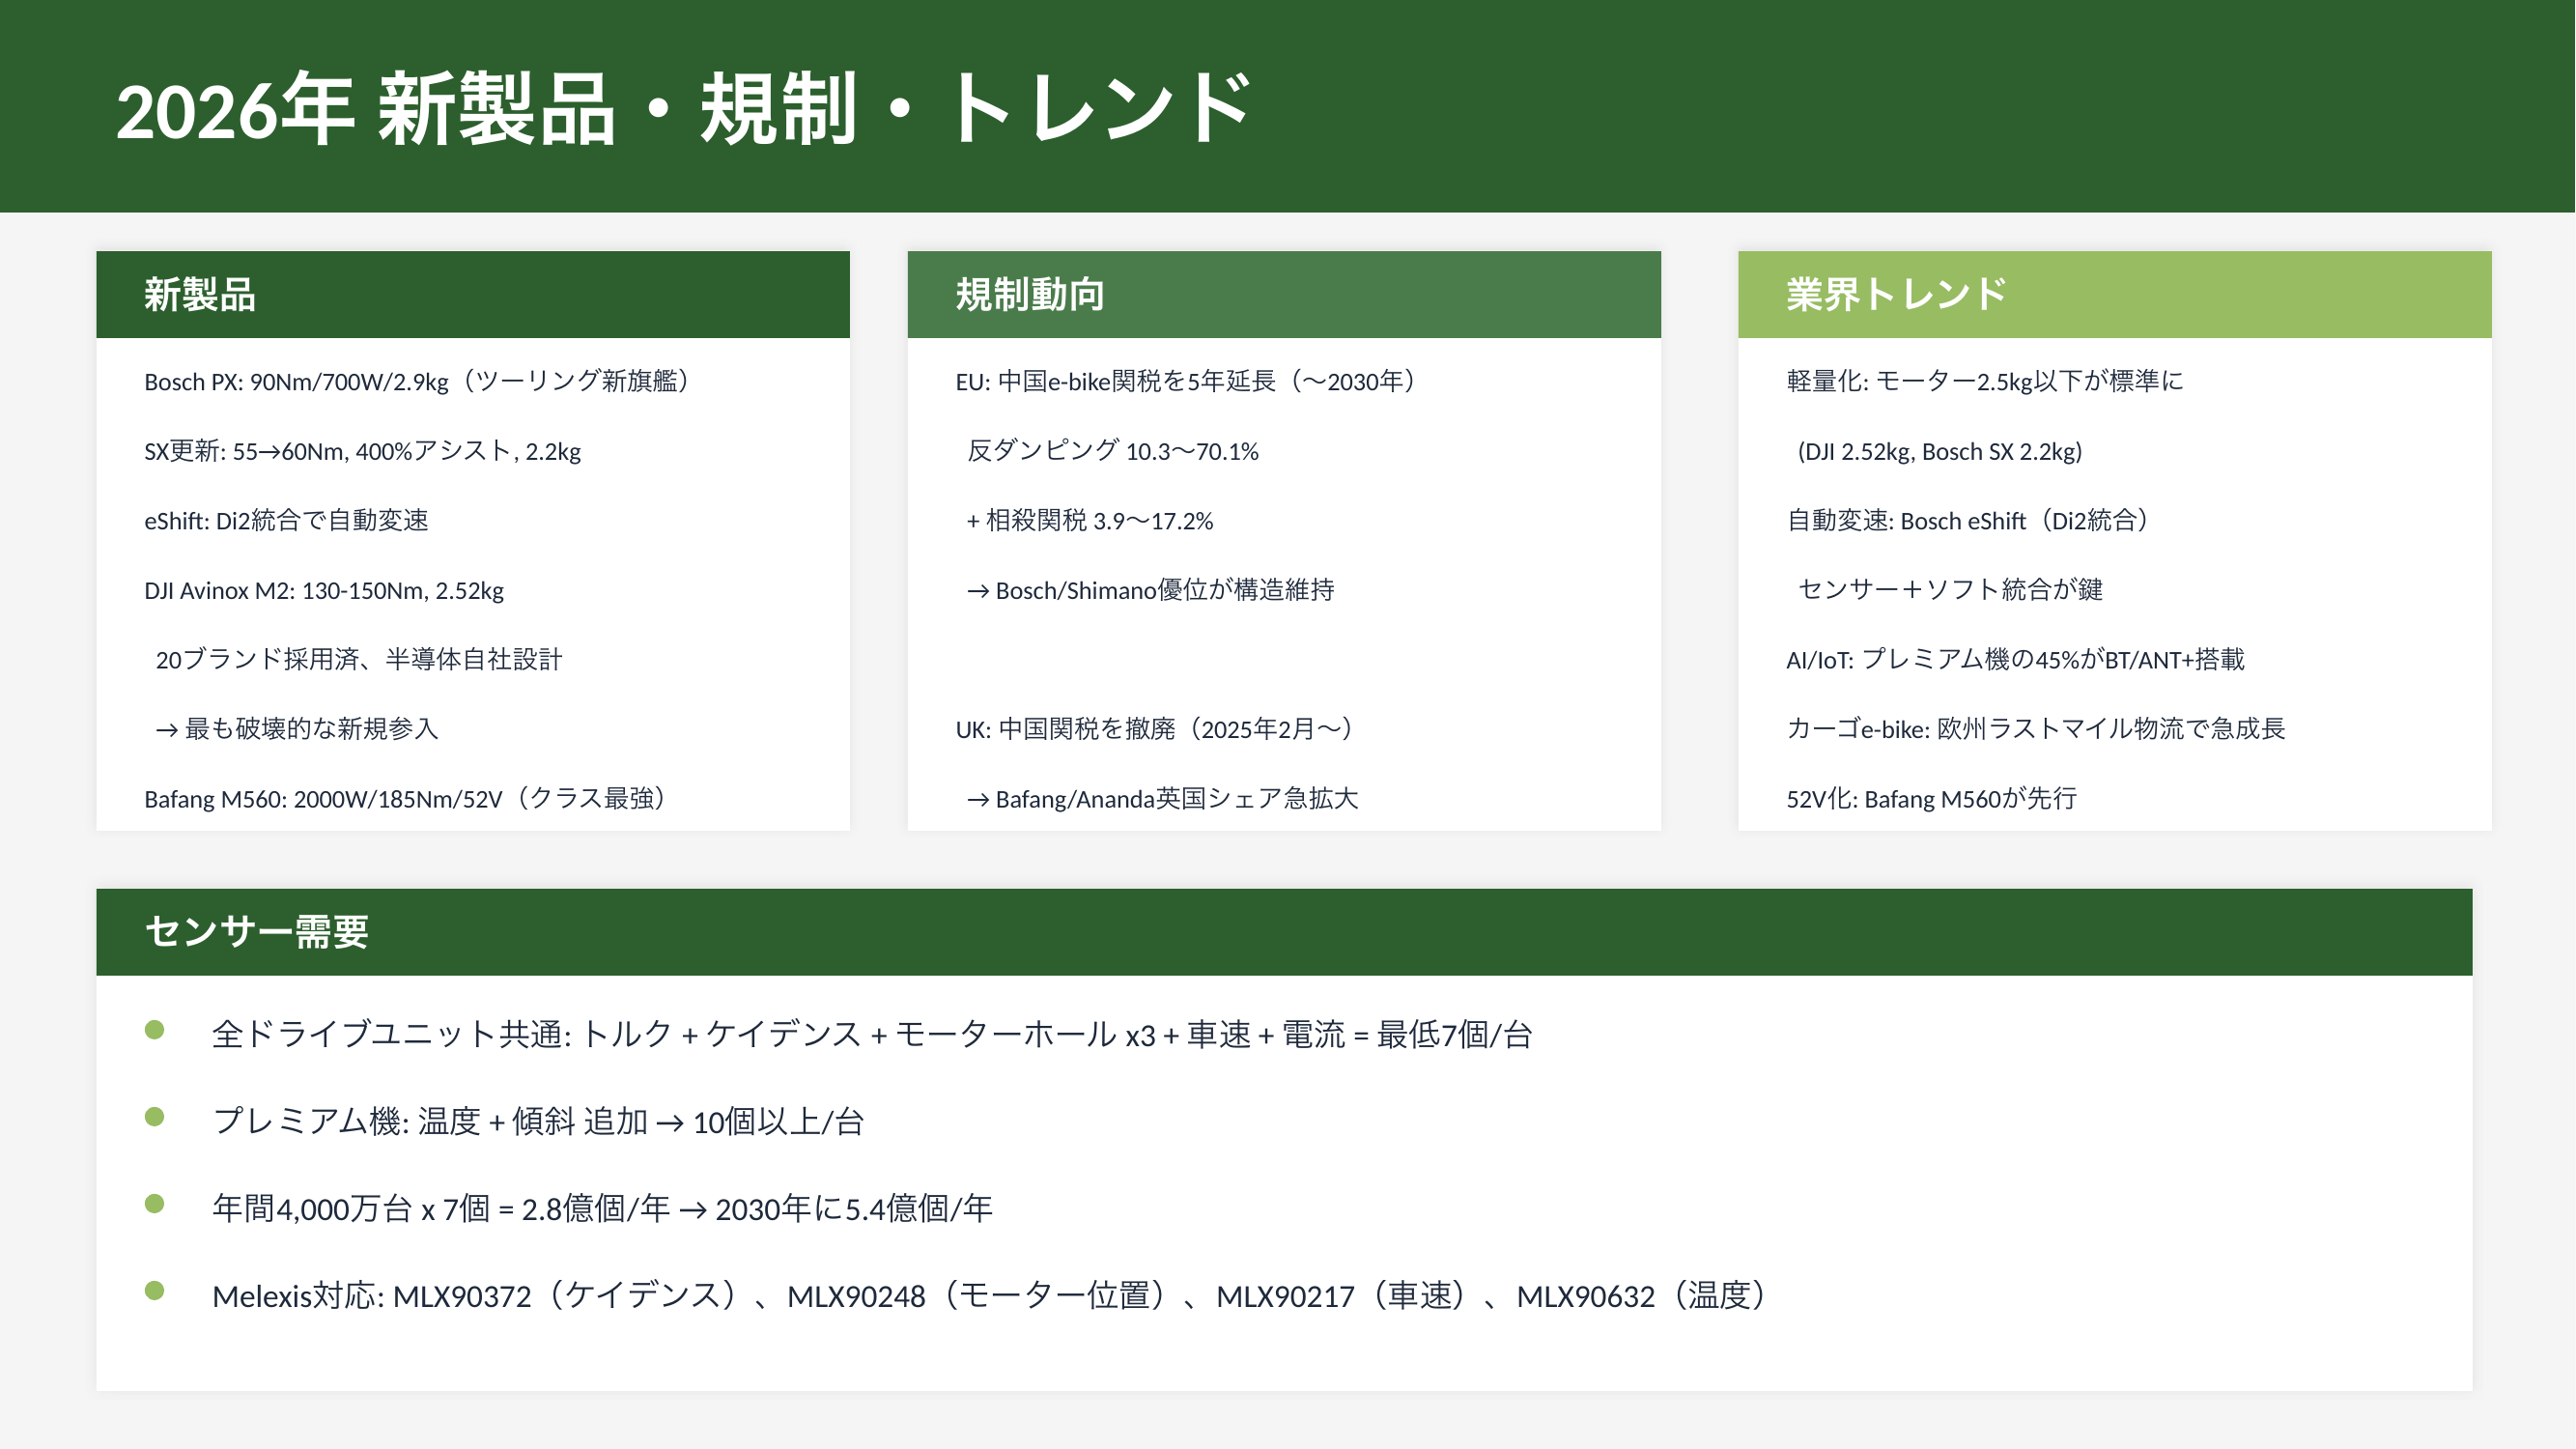Click the Bosch PX 90Nm/700W text line
Viewport: 2576px width, 1449px height.
coord(416,381)
